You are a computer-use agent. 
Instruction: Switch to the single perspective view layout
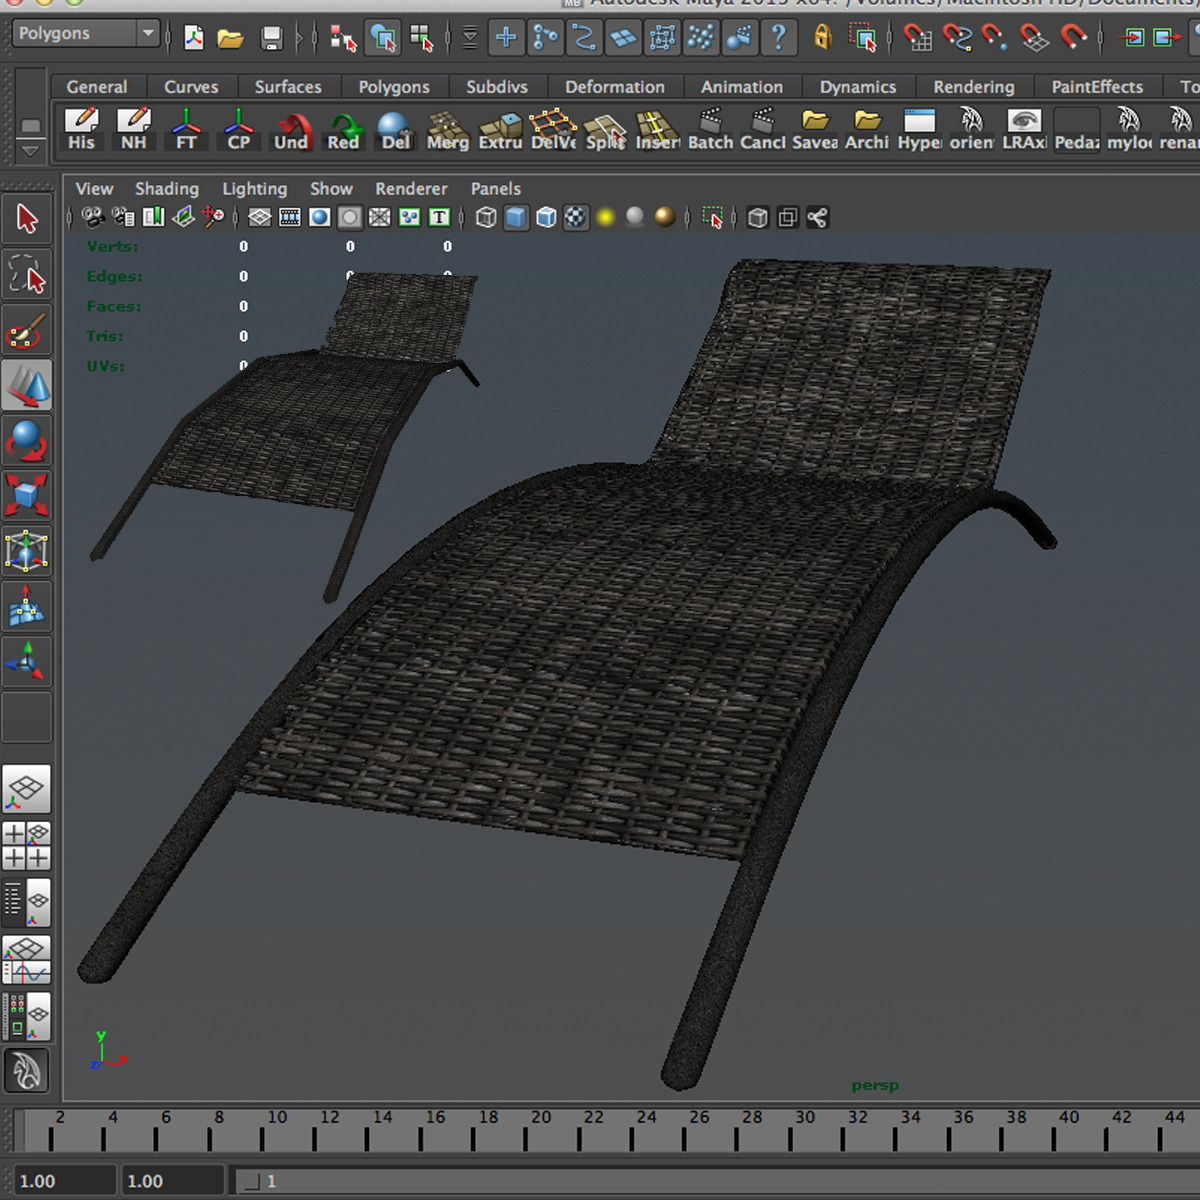coord(27,790)
